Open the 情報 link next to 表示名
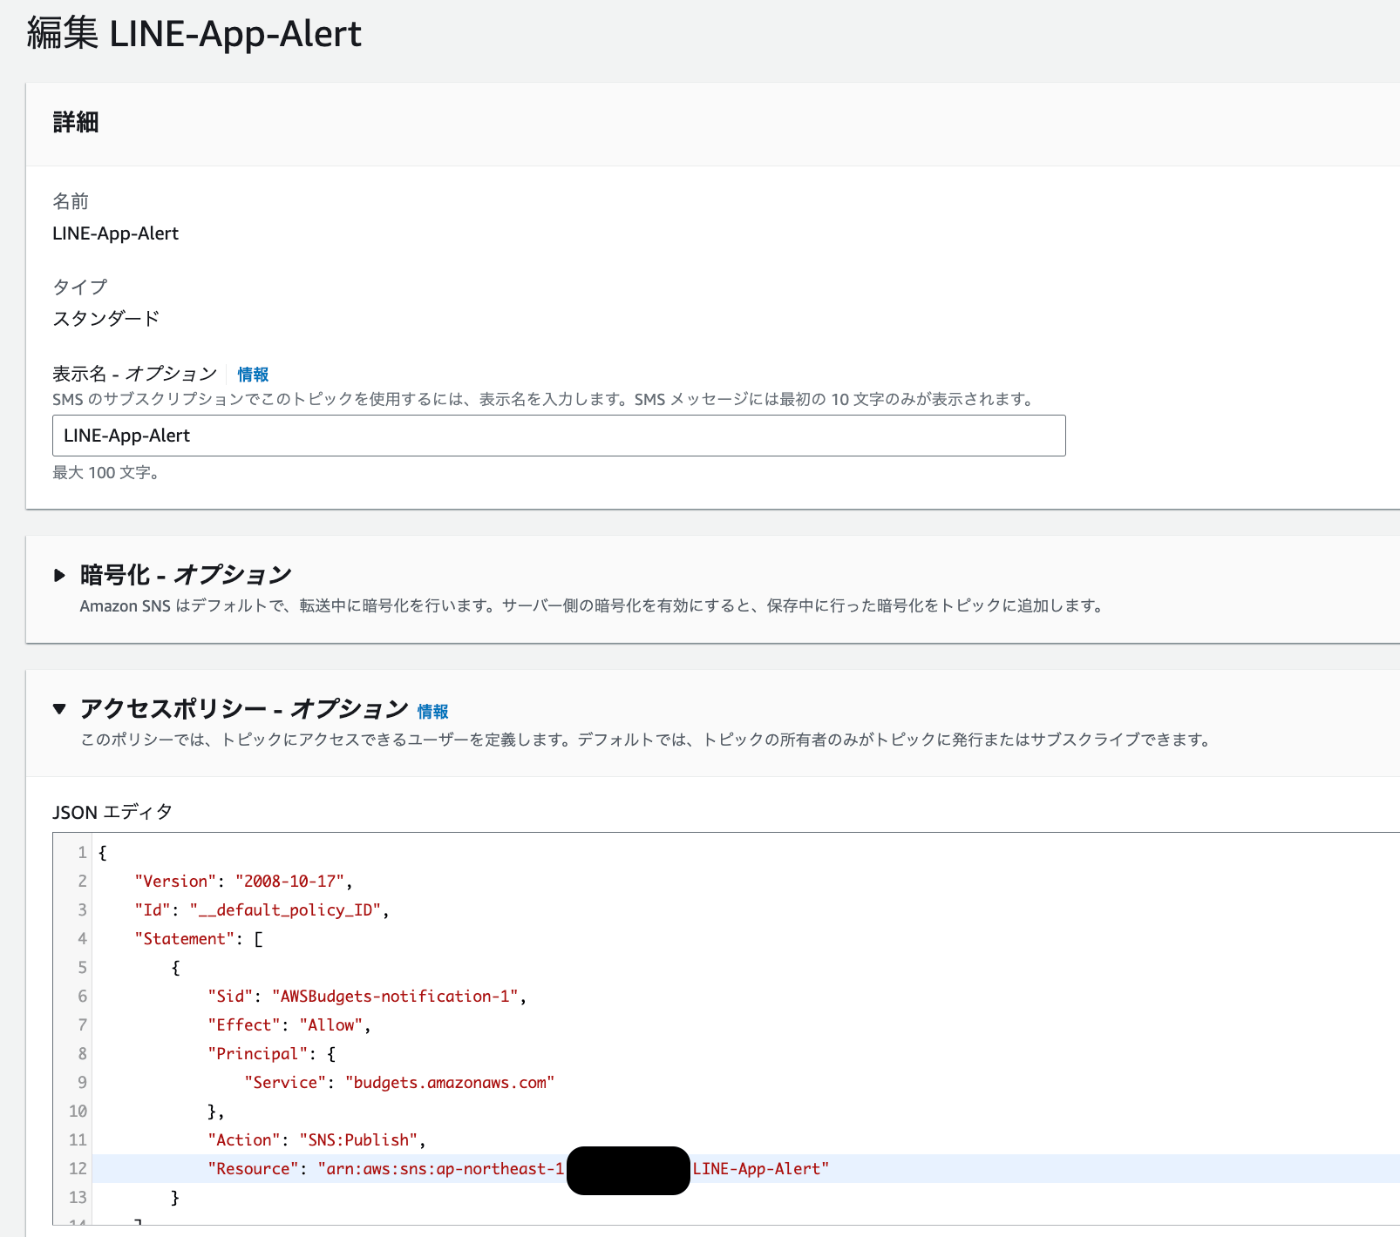Image resolution: width=1400 pixels, height=1237 pixels. click(x=253, y=374)
